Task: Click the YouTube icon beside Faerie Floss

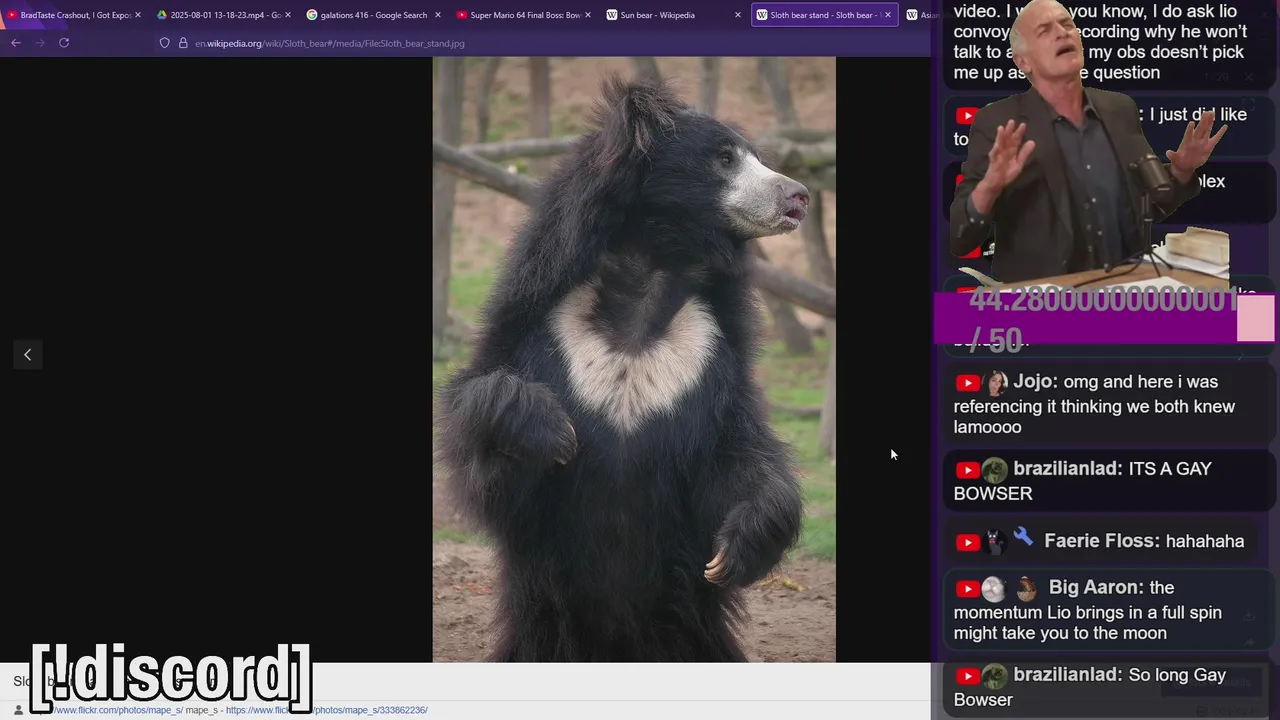Action: pyautogui.click(x=967, y=542)
